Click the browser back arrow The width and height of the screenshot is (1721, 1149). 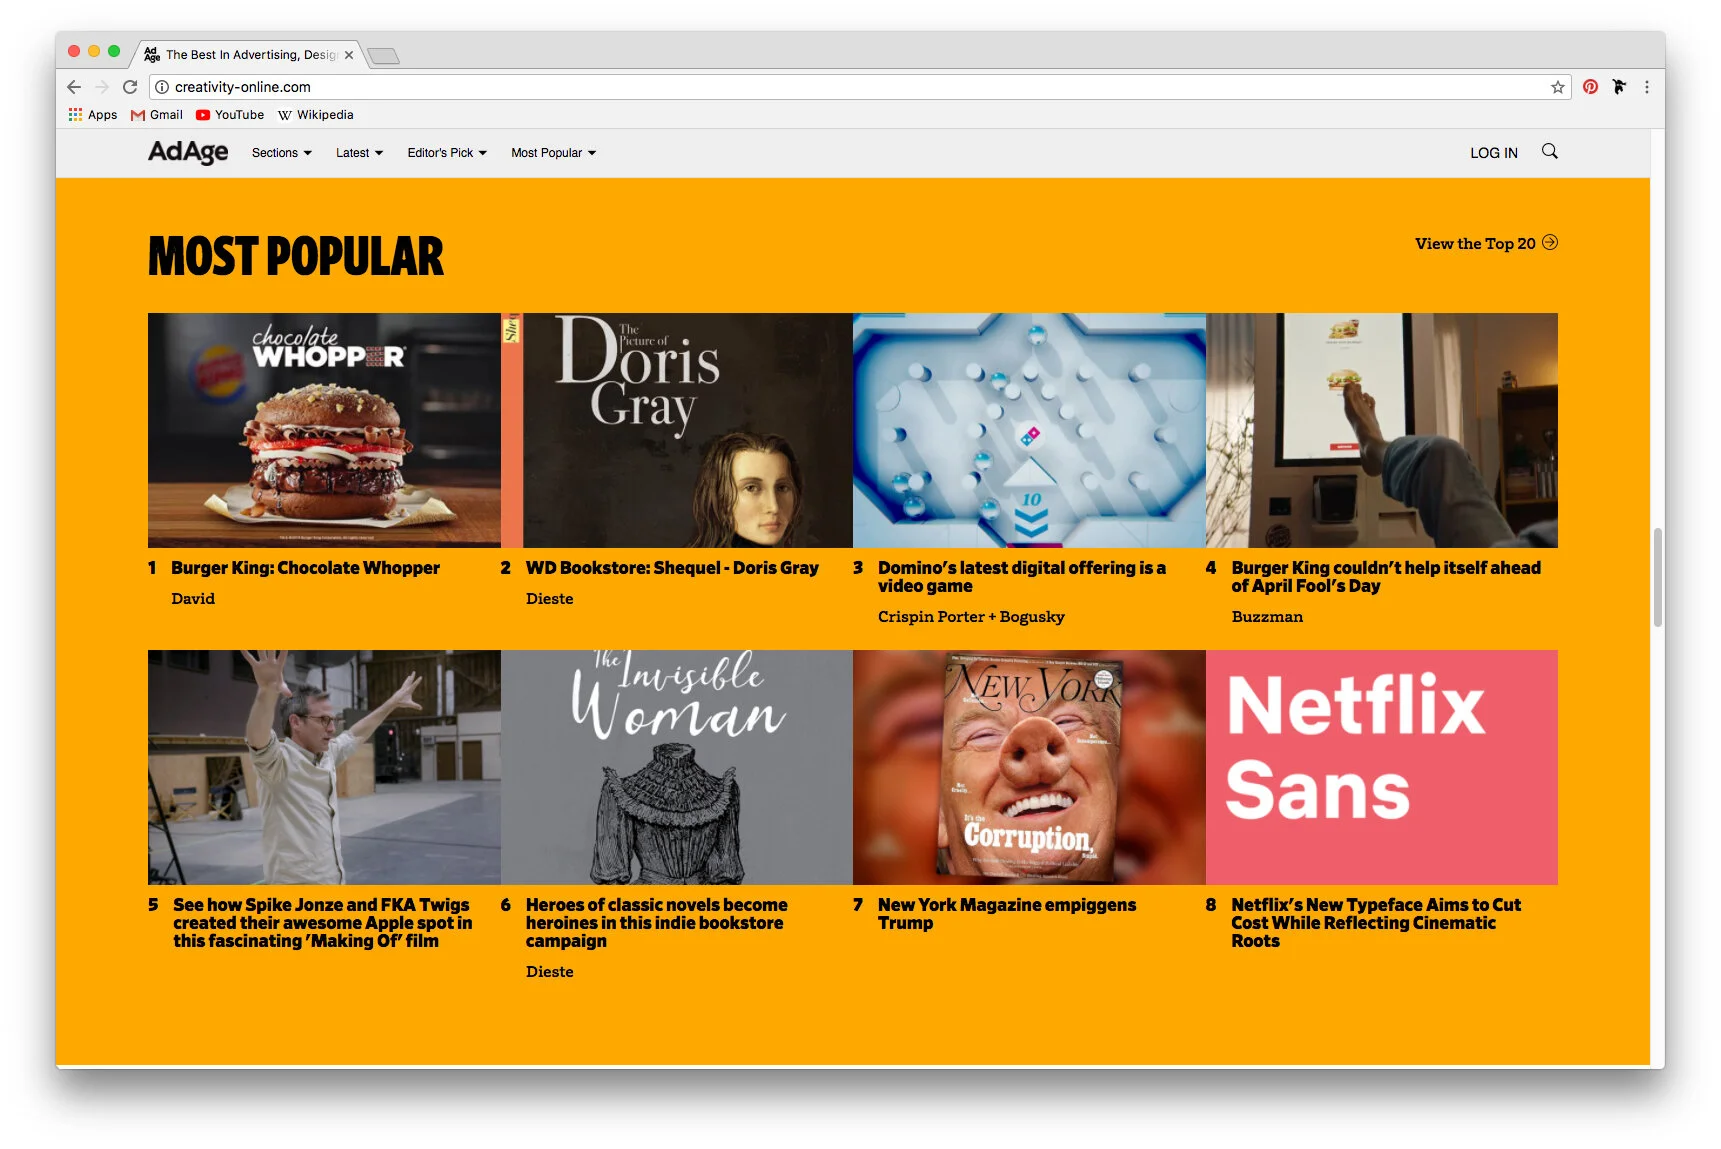coord(74,87)
